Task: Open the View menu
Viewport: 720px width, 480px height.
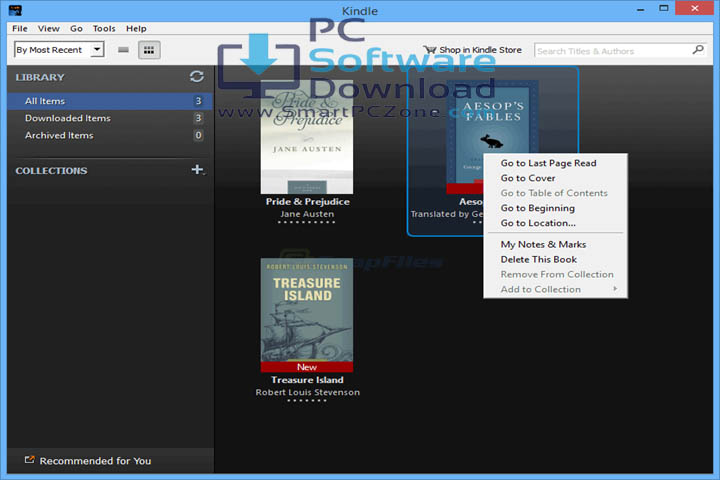Action: [x=49, y=28]
